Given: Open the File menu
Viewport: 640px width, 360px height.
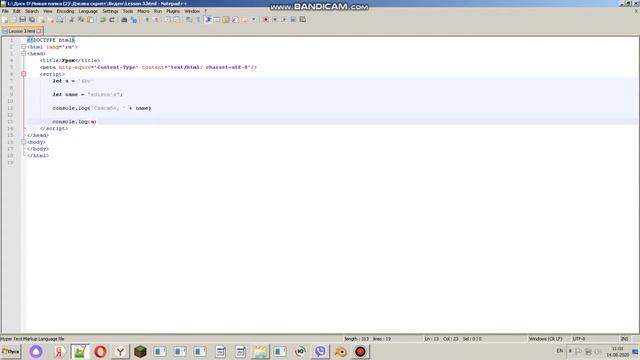Looking at the screenshot, I should (5, 11).
